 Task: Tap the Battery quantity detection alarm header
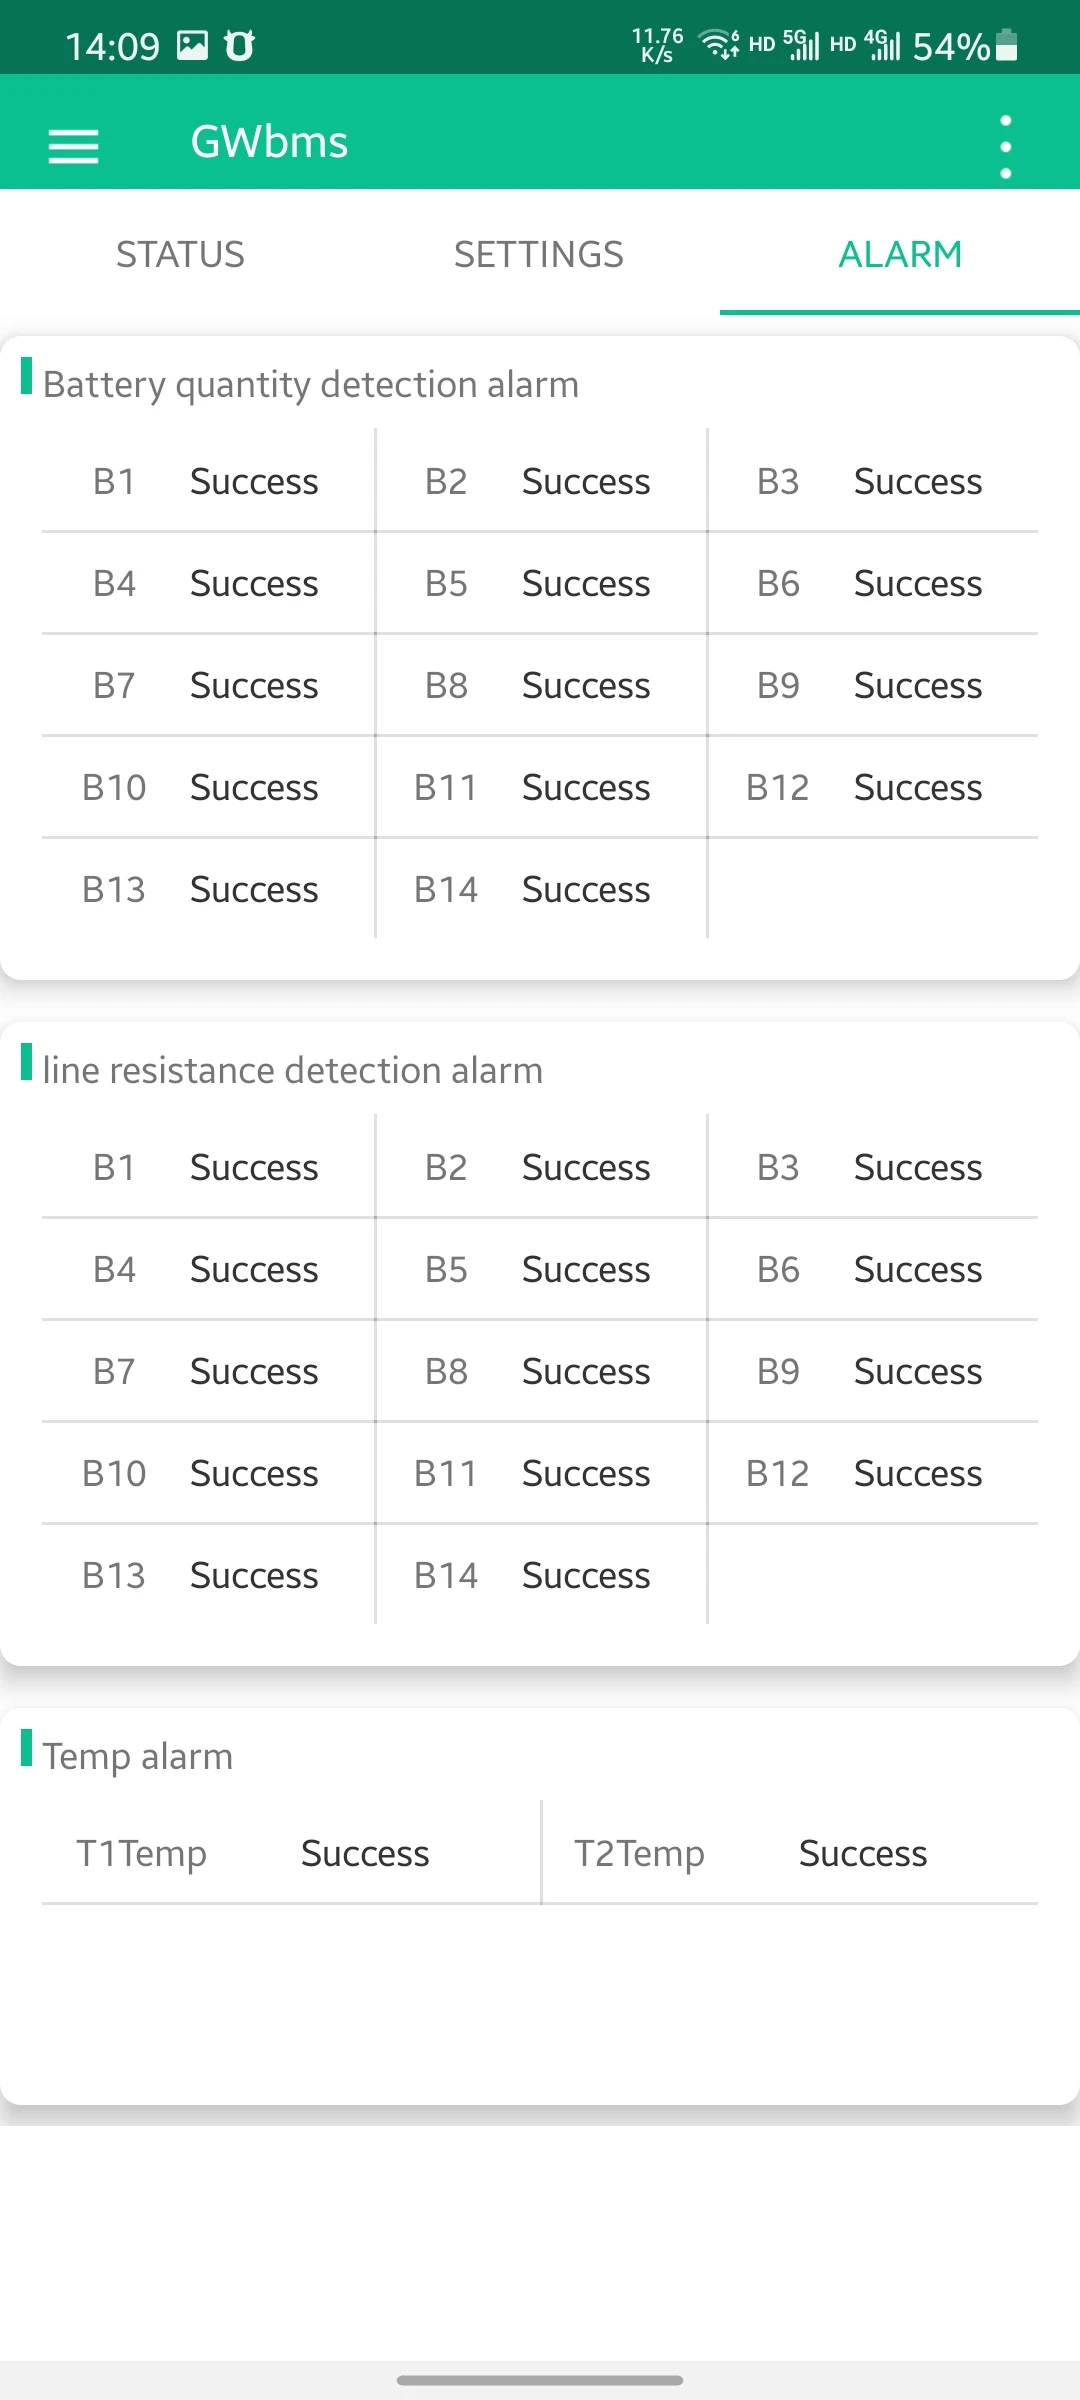311,384
